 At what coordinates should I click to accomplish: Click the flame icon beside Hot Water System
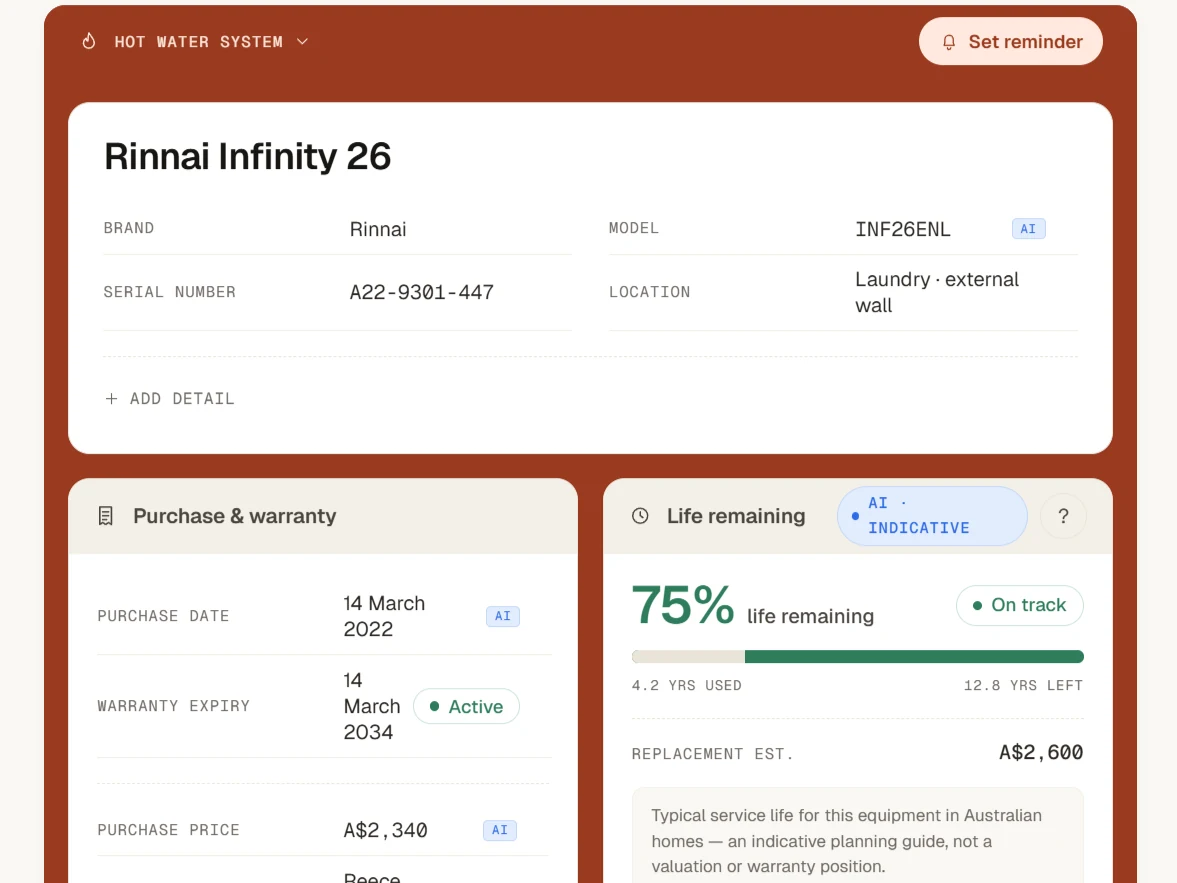[89, 41]
